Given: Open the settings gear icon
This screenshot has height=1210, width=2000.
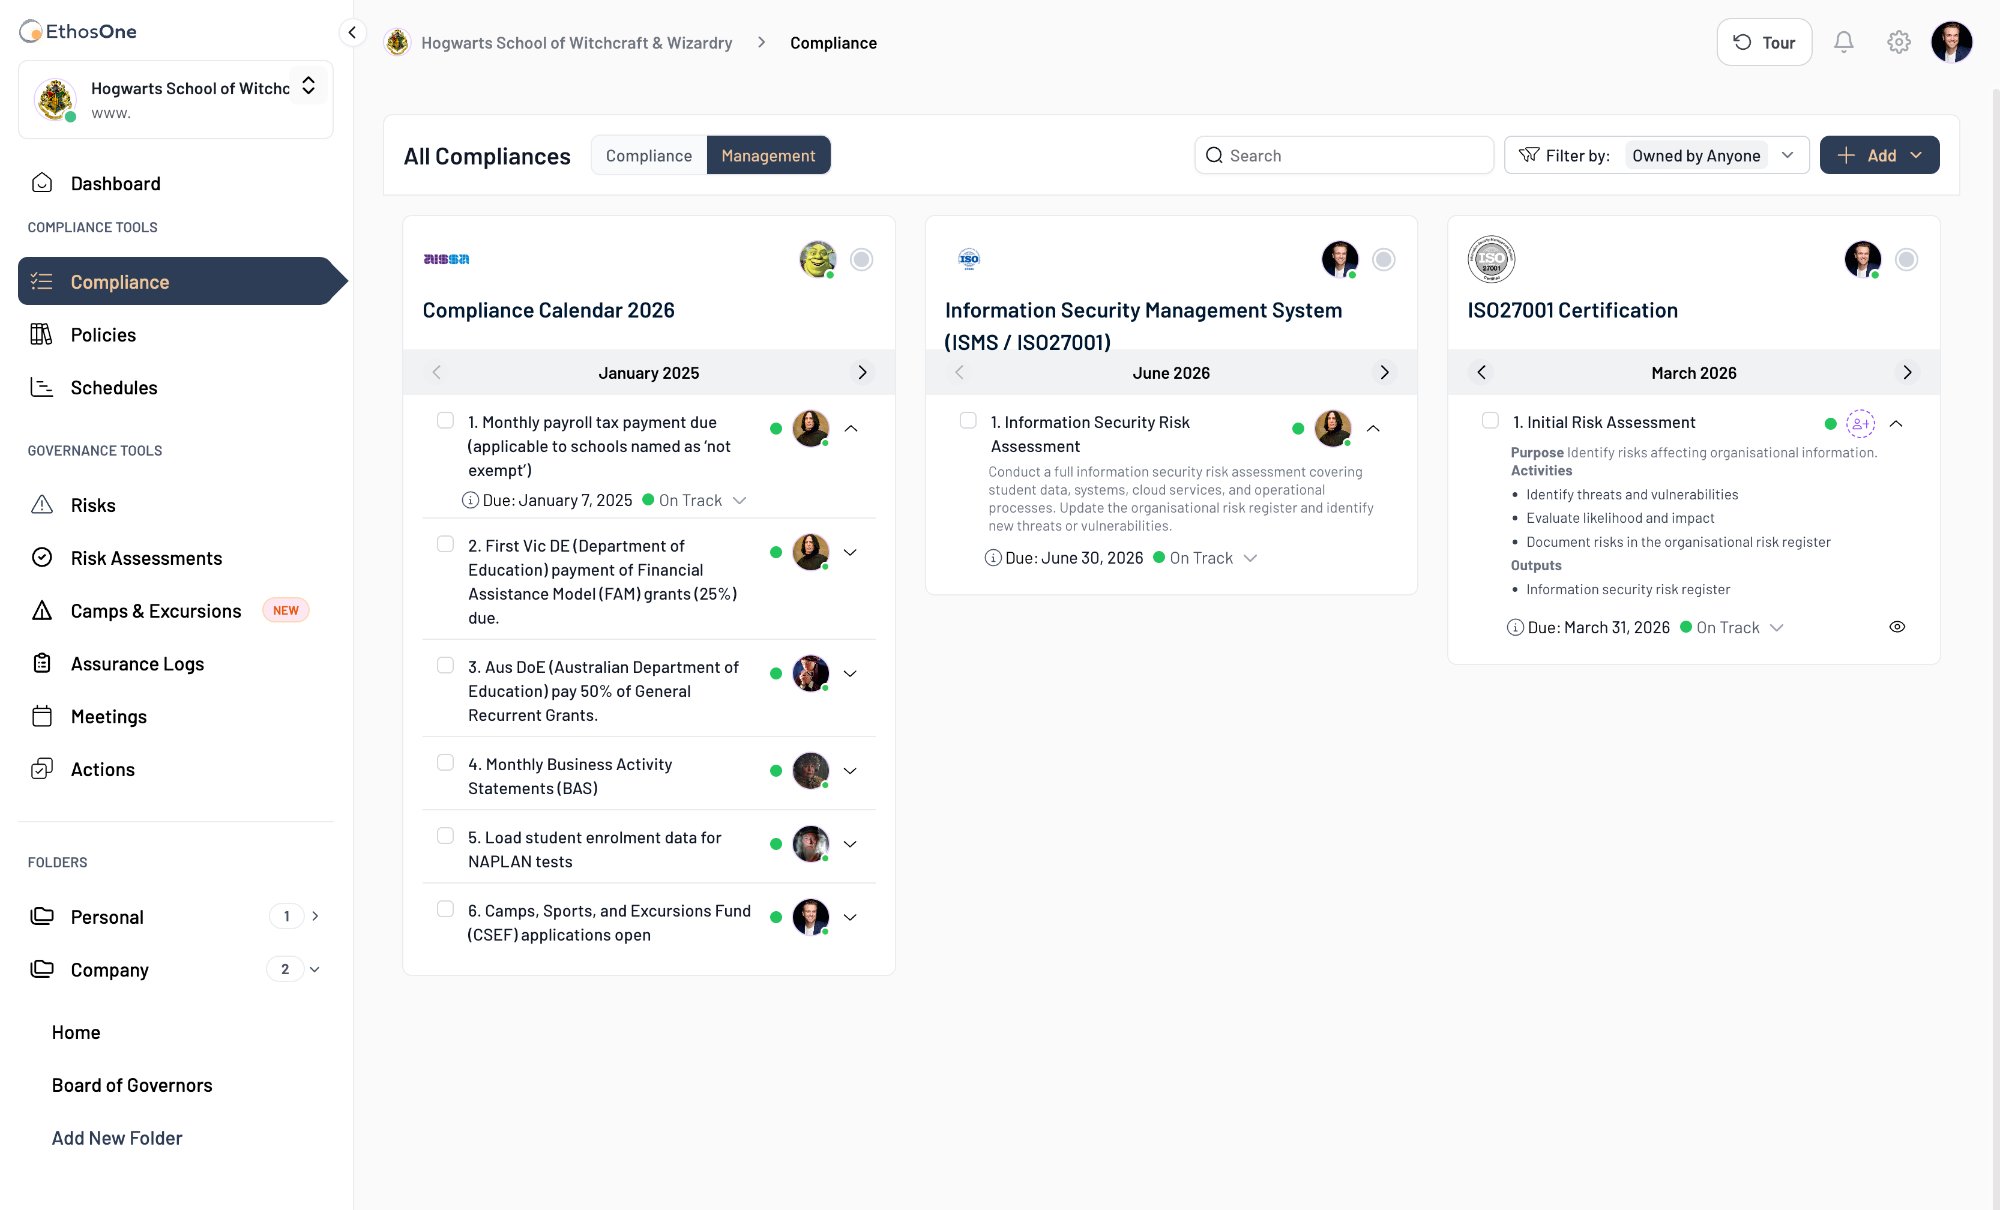Looking at the screenshot, I should tap(1898, 42).
